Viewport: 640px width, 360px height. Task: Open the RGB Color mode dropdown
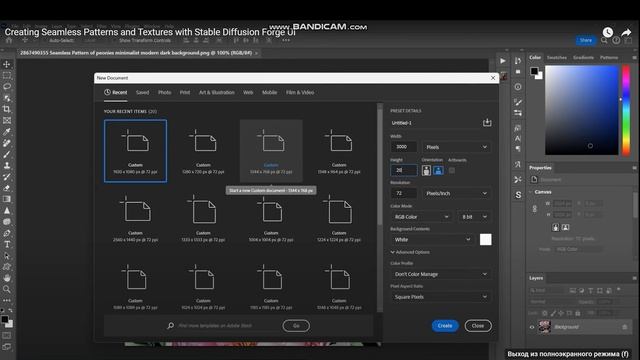click(421, 217)
